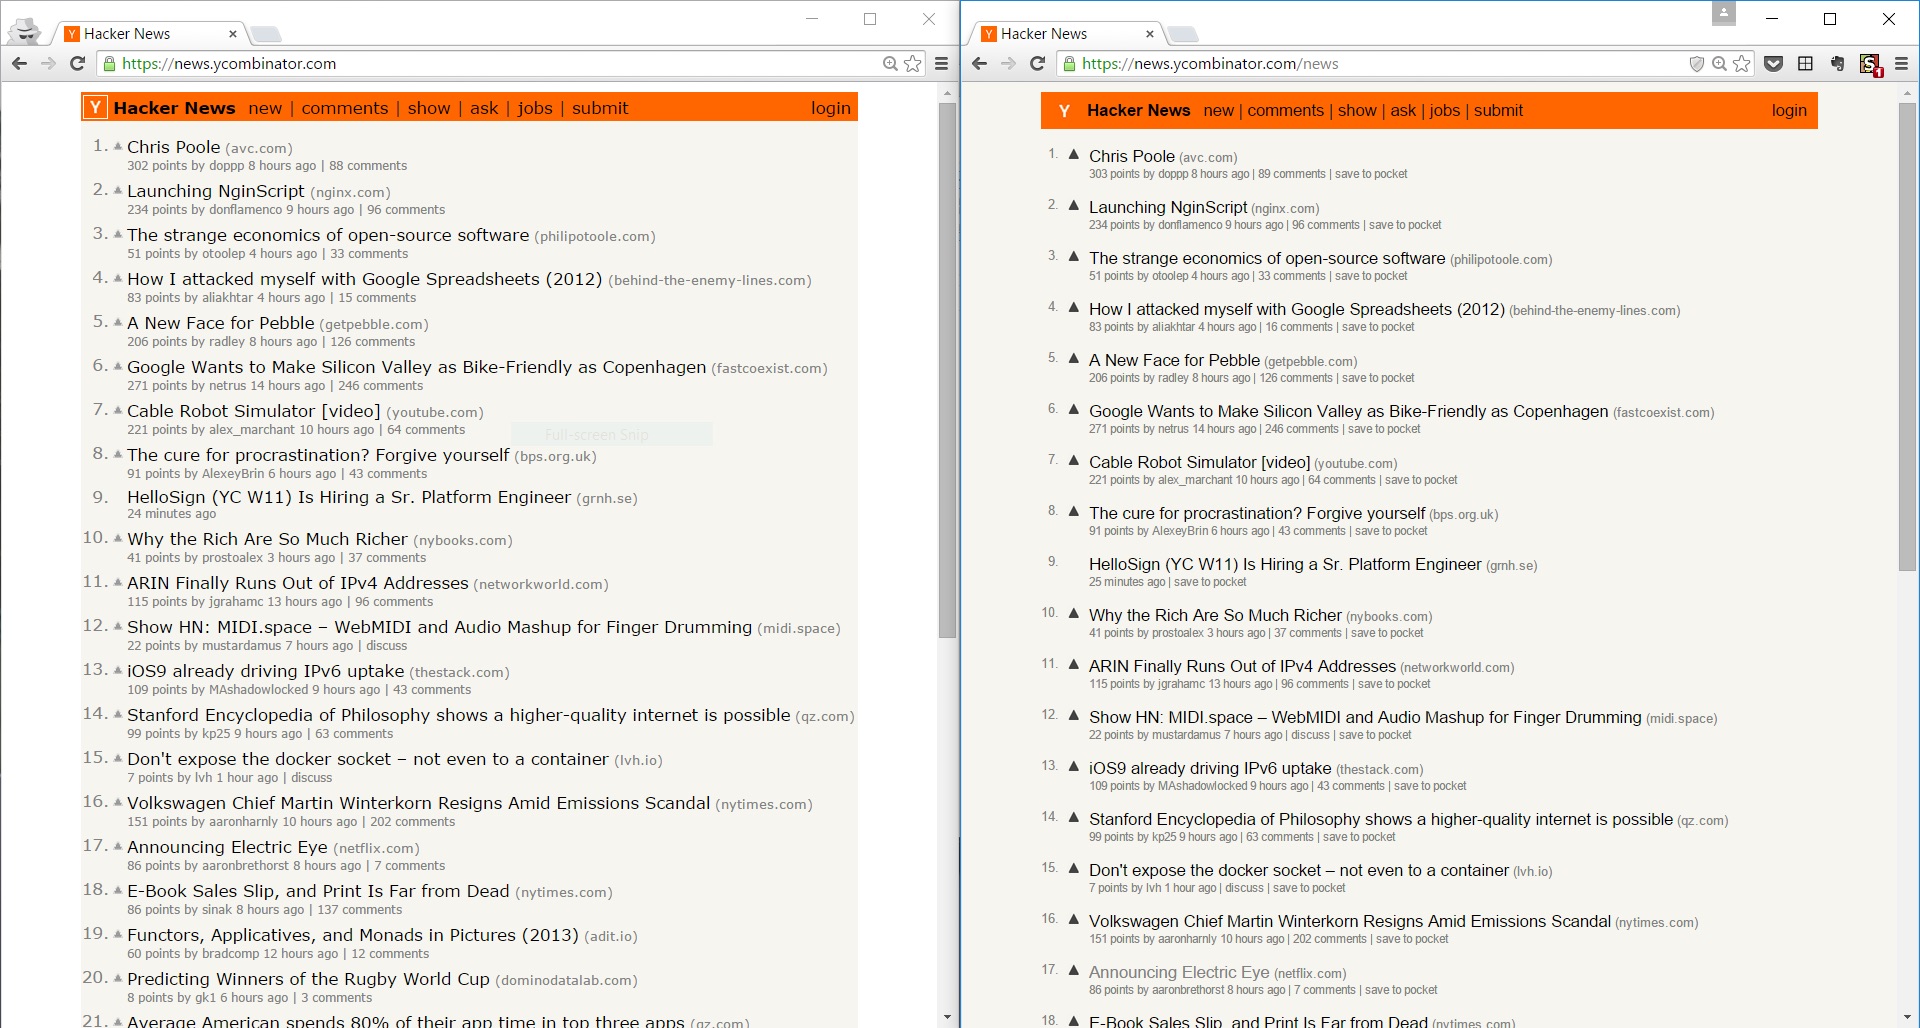The image size is (1920, 1028).
Task: Reload the page in the right window
Action: point(1037,63)
